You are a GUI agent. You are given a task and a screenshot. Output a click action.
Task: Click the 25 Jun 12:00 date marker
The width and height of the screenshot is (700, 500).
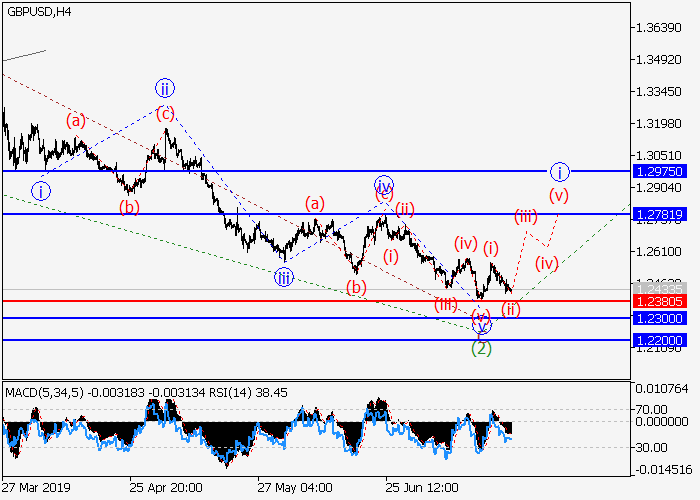click(422, 487)
